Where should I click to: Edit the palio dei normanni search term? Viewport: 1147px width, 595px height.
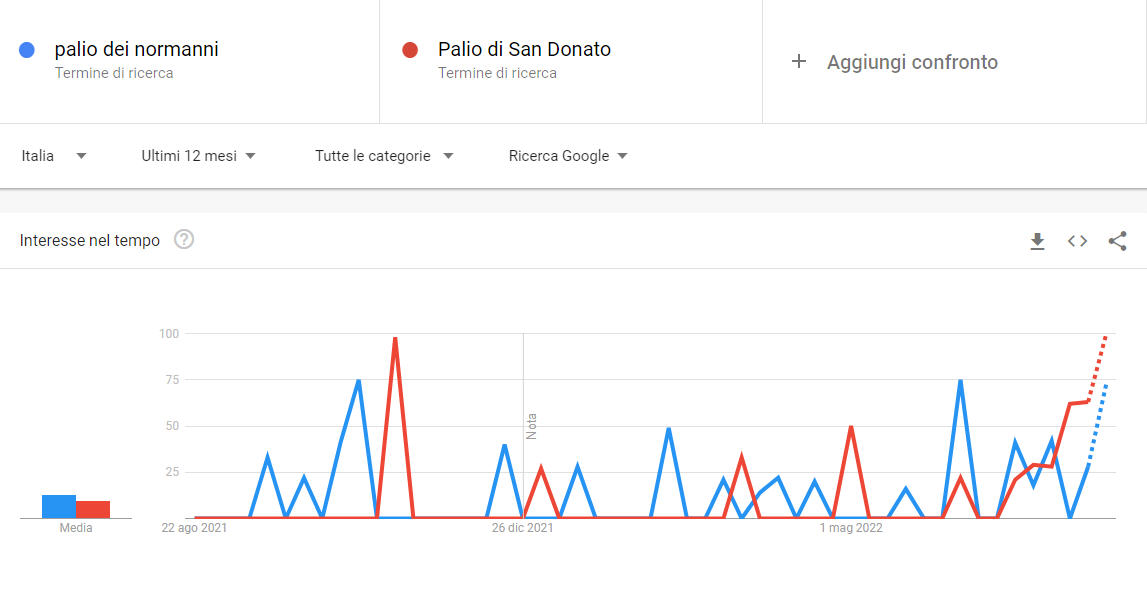coord(136,49)
